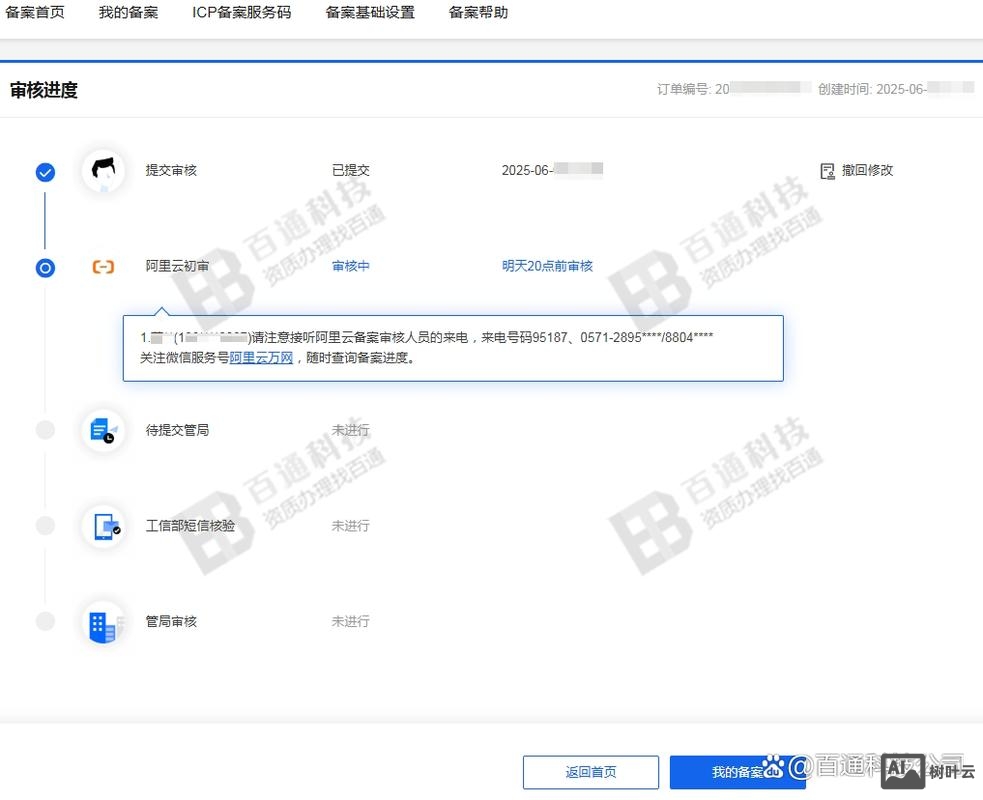The width and height of the screenshot is (983, 800).
Task: Open the 备案帮助 menu item
Action: [x=477, y=13]
